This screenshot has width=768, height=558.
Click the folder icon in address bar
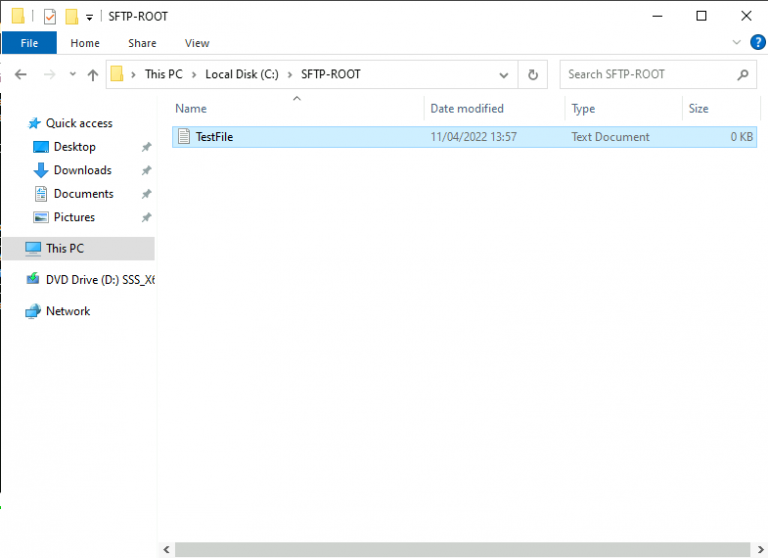point(117,74)
